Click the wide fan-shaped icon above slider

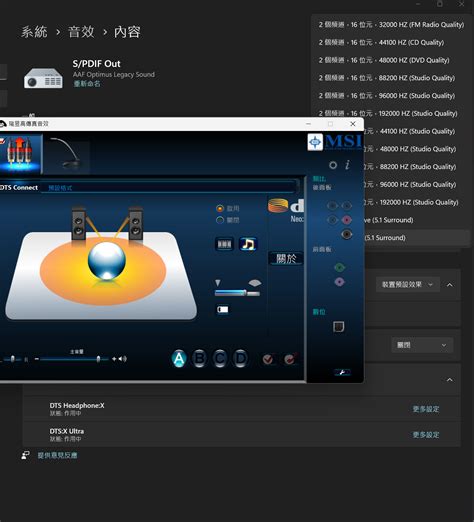255,283
